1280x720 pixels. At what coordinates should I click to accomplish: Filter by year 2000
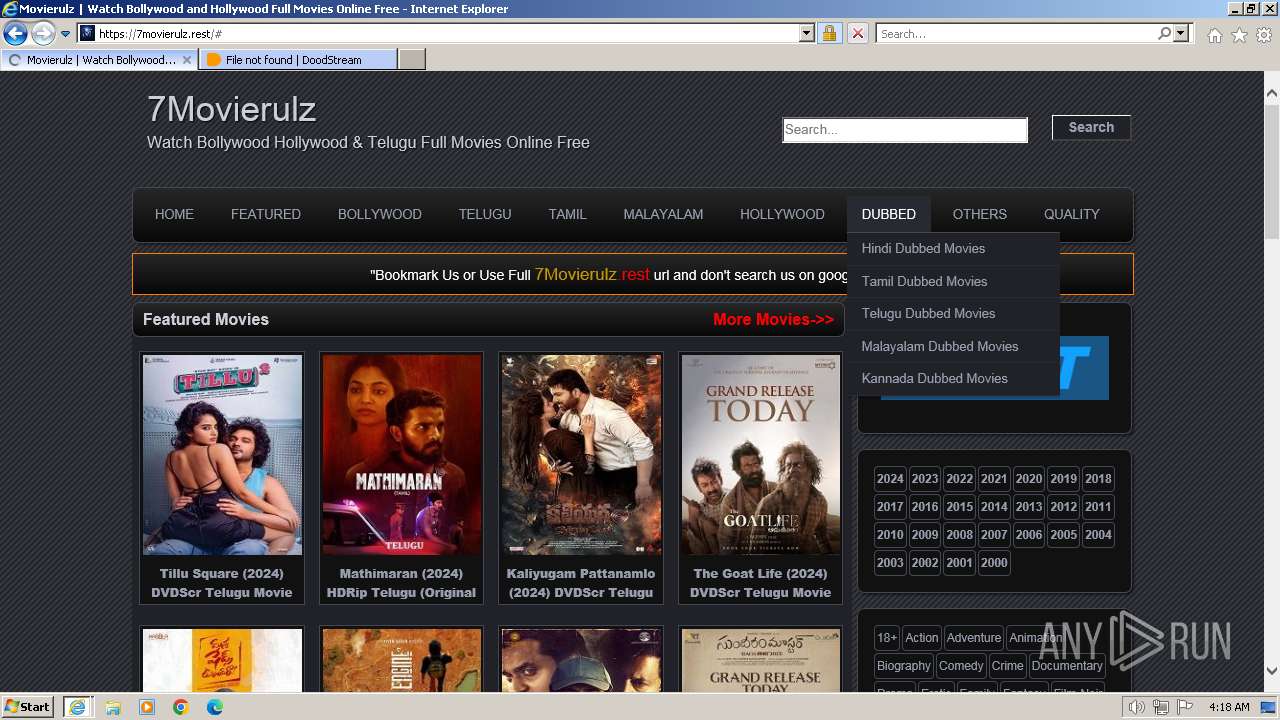994,563
